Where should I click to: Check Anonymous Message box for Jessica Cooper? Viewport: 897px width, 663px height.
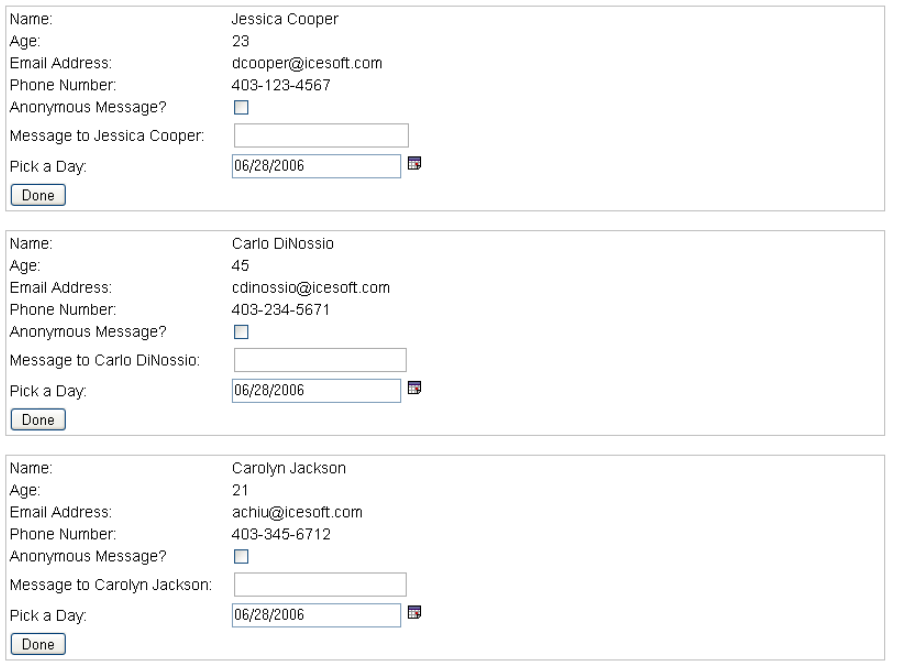tap(240, 108)
